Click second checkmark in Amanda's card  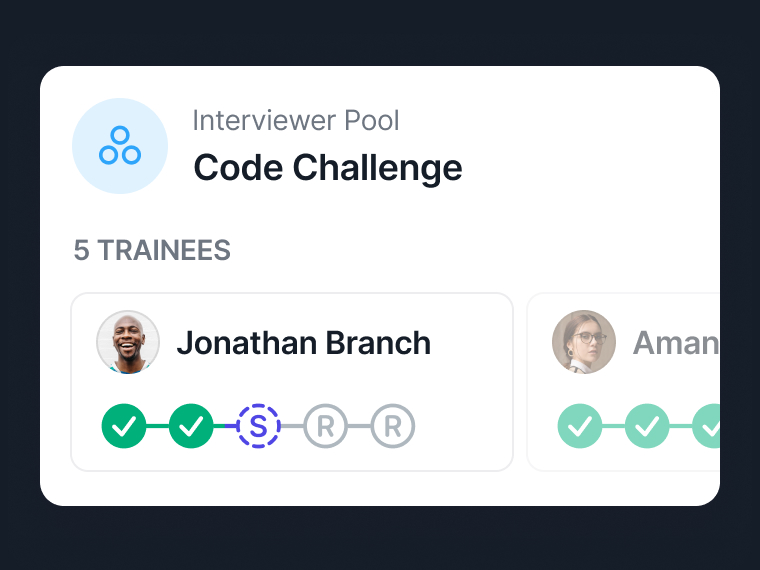(x=647, y=426)
